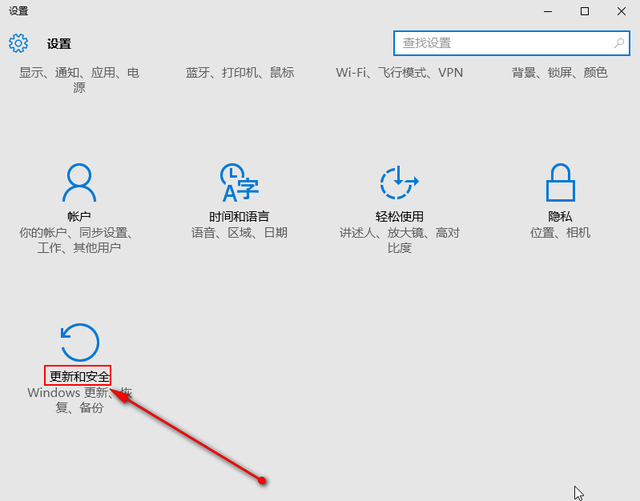
Task: Minimize the 设置 window
Action: 548,11
